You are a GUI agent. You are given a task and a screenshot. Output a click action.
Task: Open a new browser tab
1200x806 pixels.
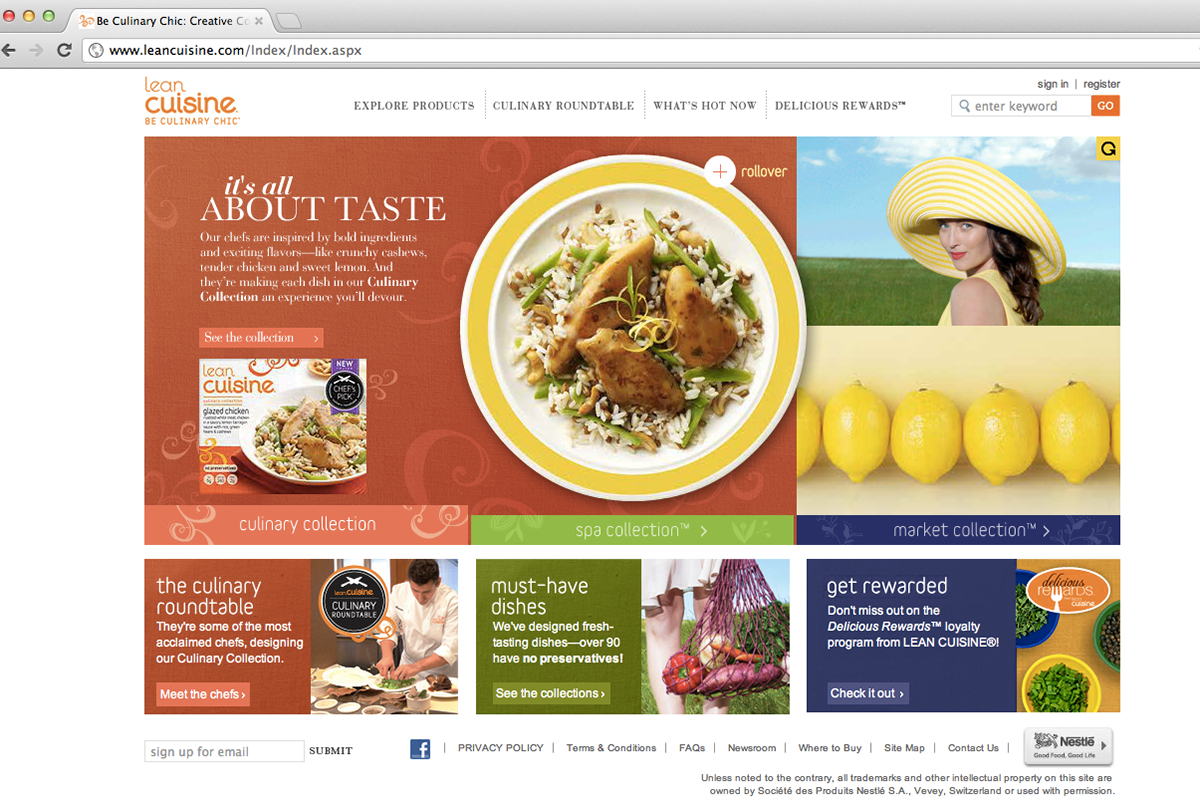(287, 20)
